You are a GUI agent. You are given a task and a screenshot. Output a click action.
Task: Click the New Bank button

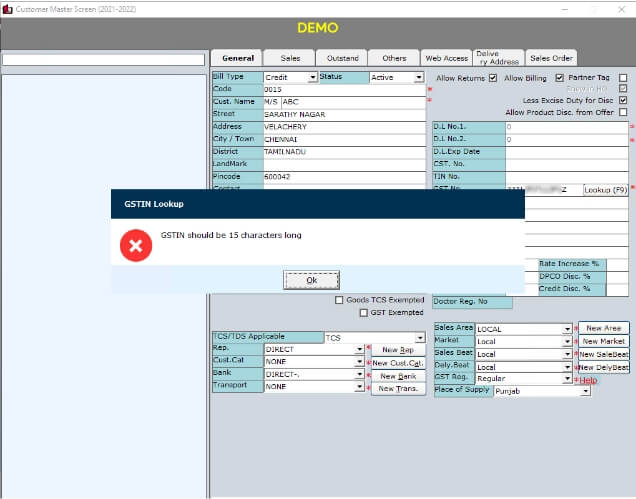click(x=398, y=376)
